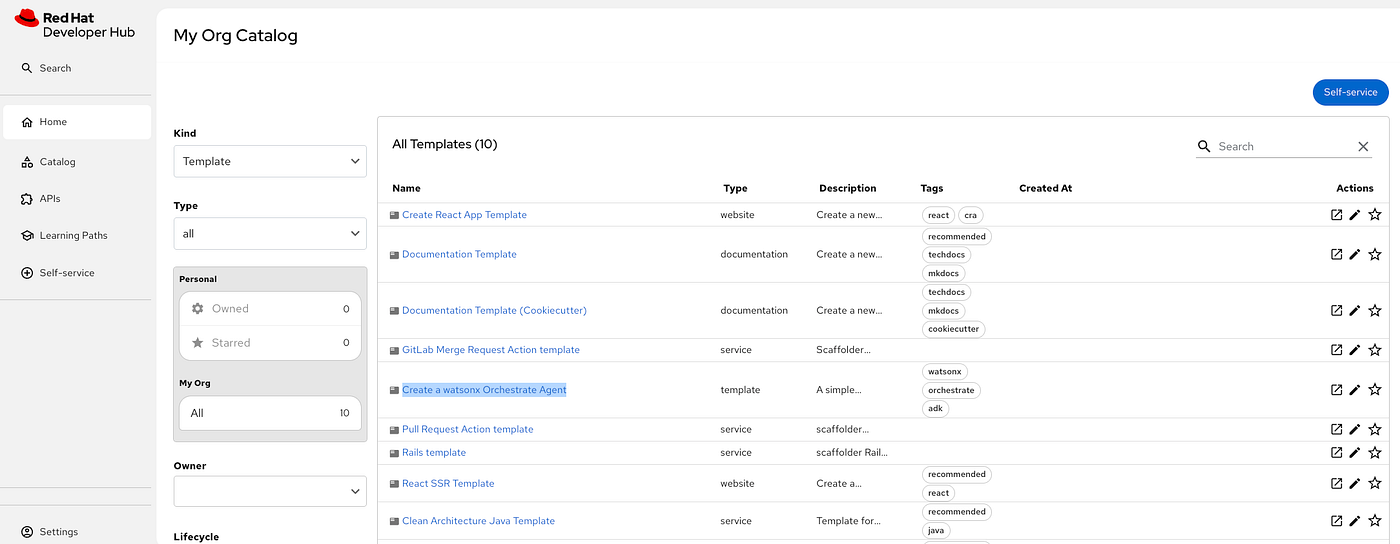Click the cookiecutter tag chip
Image resolution: width=1400 pixels, height=544 pixels.
pyautogui.click(x=953, y=329)
